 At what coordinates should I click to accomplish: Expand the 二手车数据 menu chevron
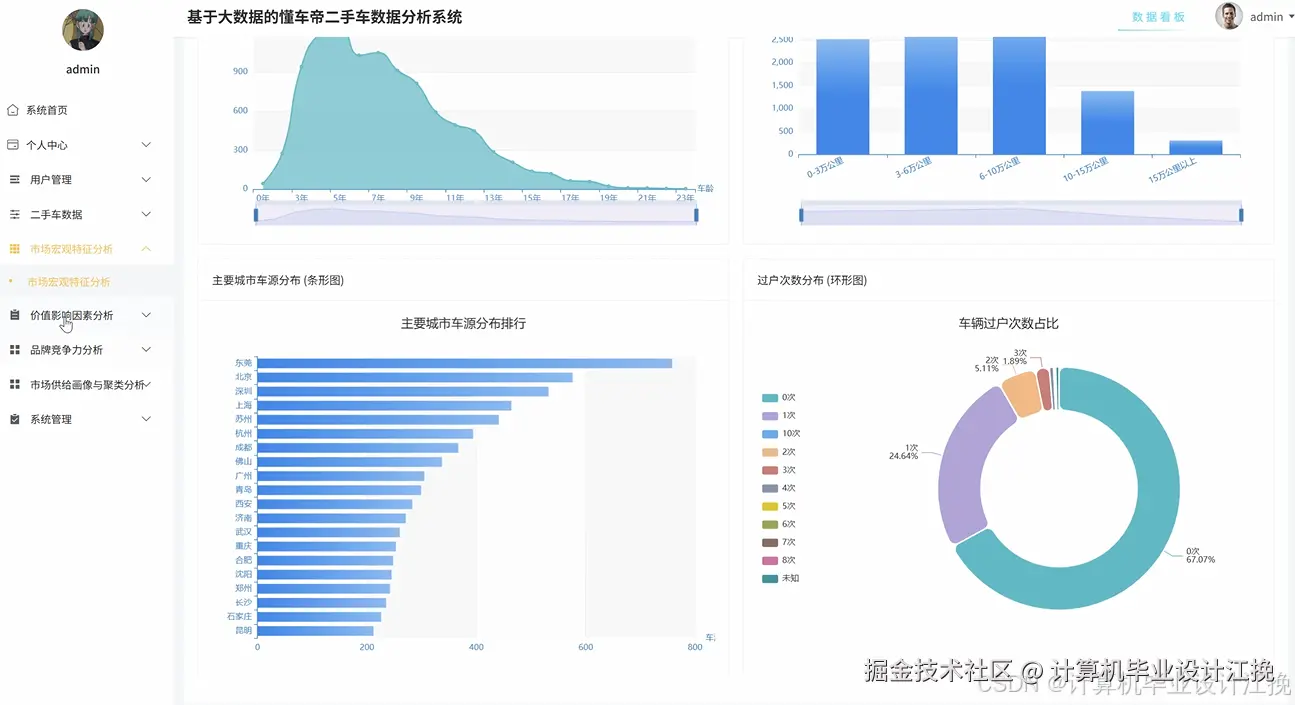click(146, 214)
